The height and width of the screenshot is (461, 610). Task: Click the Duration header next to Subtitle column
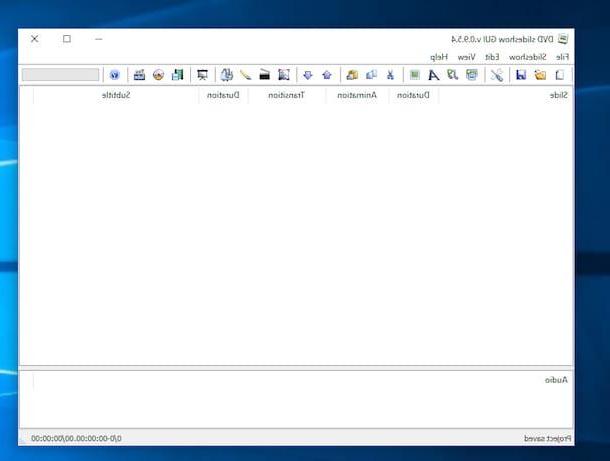[x=223, y=95]
